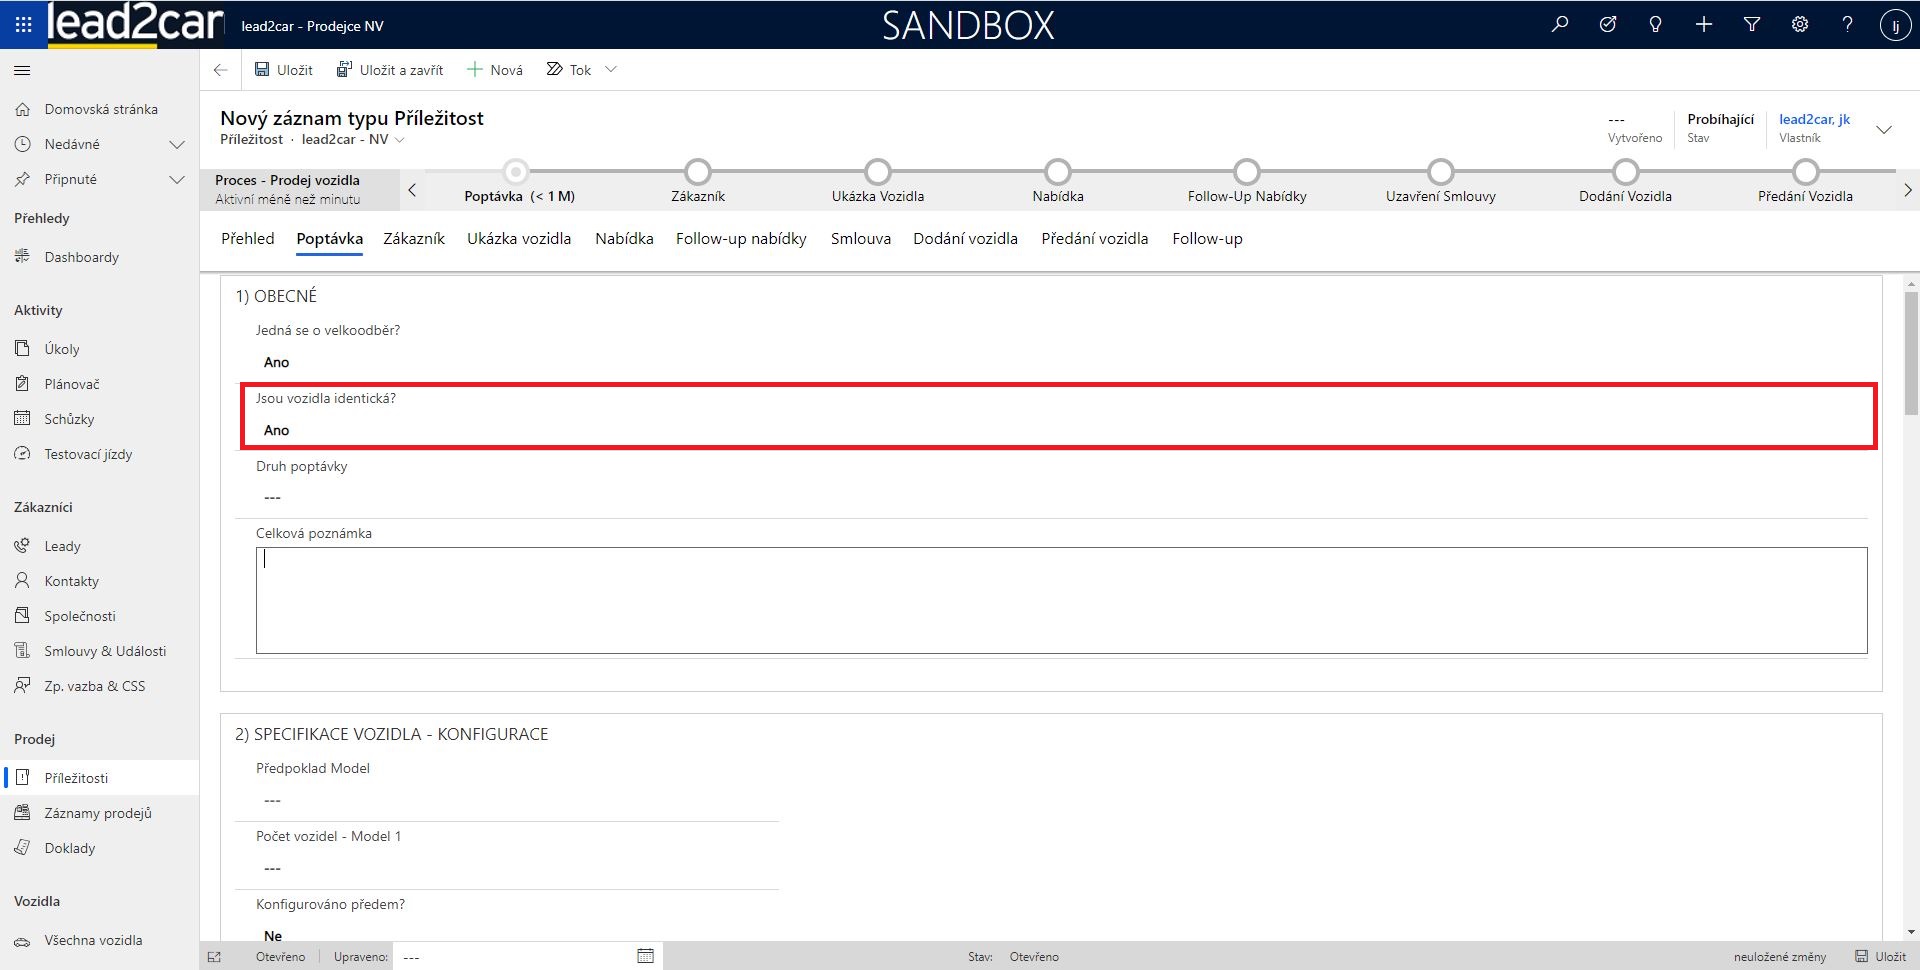Toggle 'Jedná se o velkoodběr?' Ano value
Screen dimensions: 1920x970
click(277, 362)
